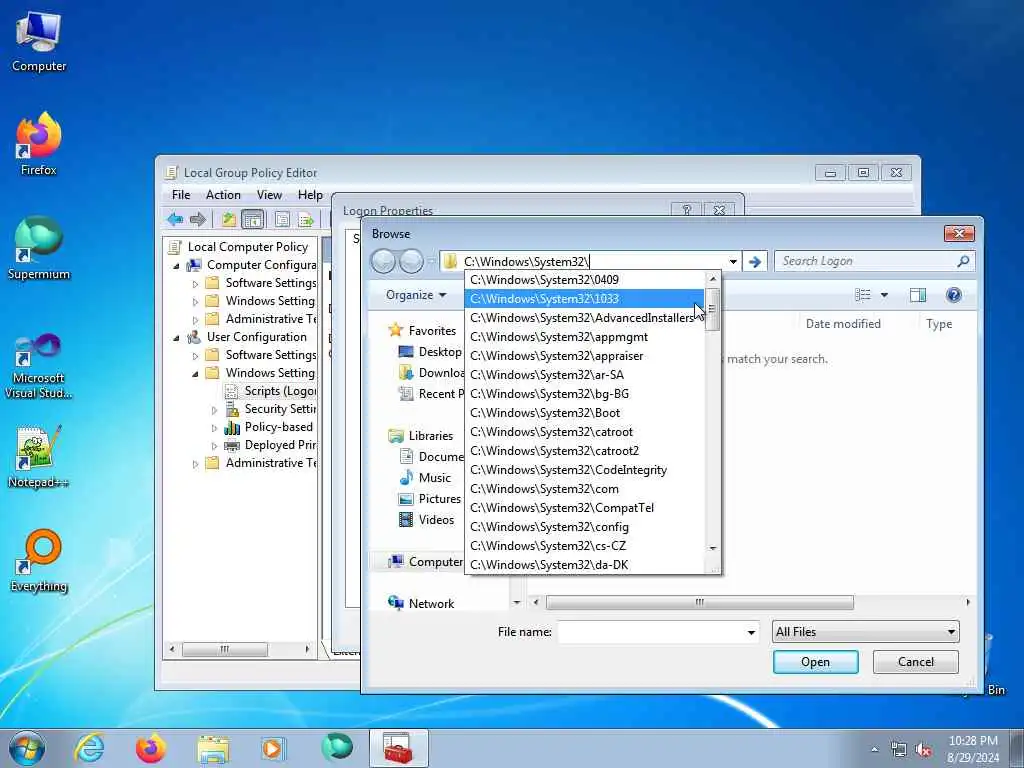Open the address bar history dropdown
The height and width of the screenshot is (768, 1024).
point(733,262)
